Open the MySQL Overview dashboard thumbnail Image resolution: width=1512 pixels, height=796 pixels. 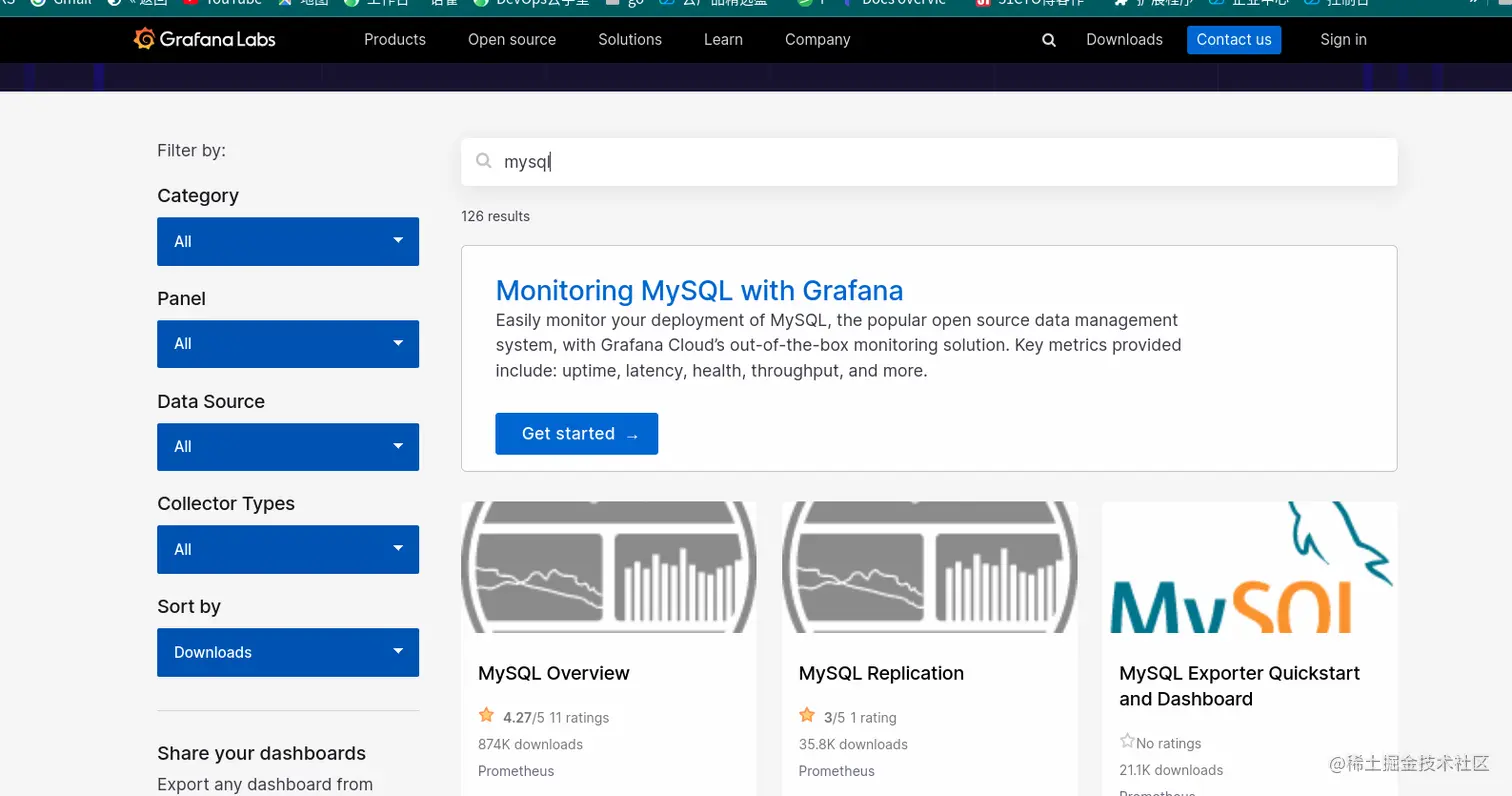609,567
